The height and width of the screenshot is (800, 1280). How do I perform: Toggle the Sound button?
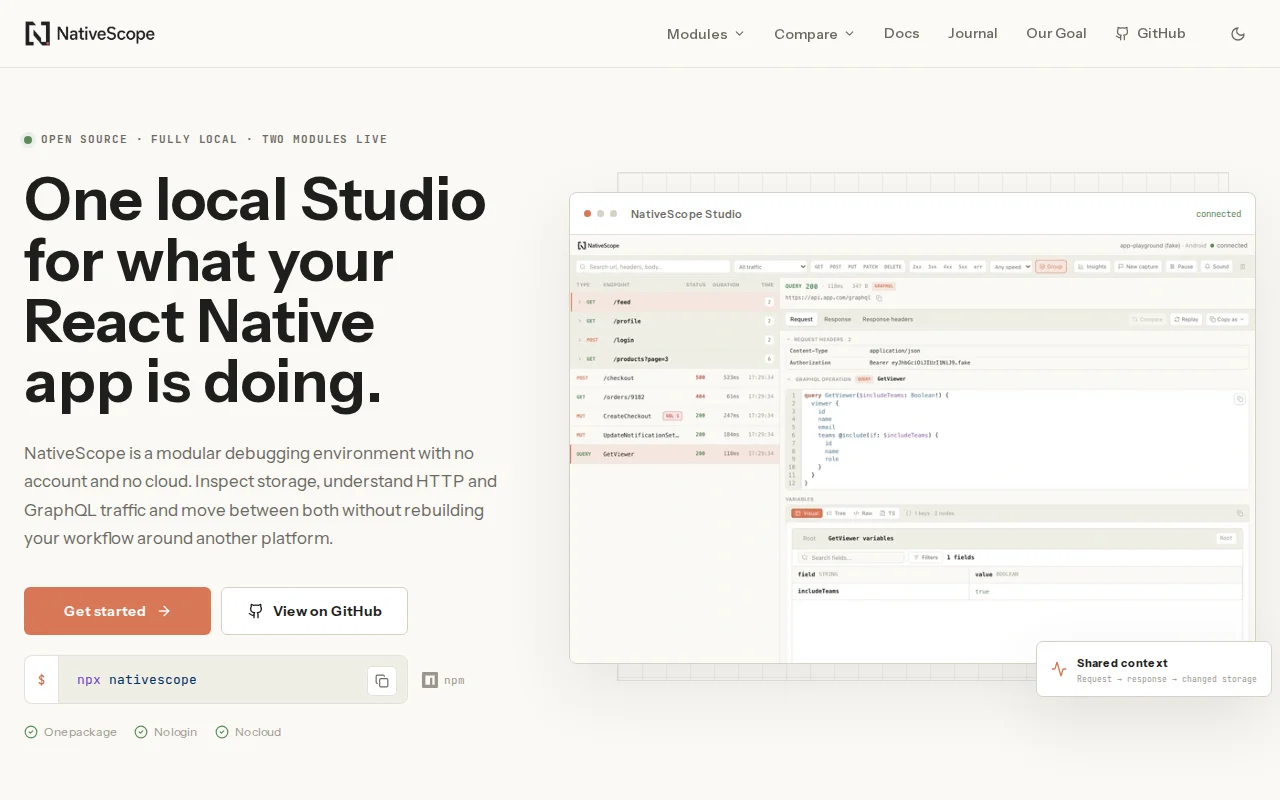click(1217, 267)
